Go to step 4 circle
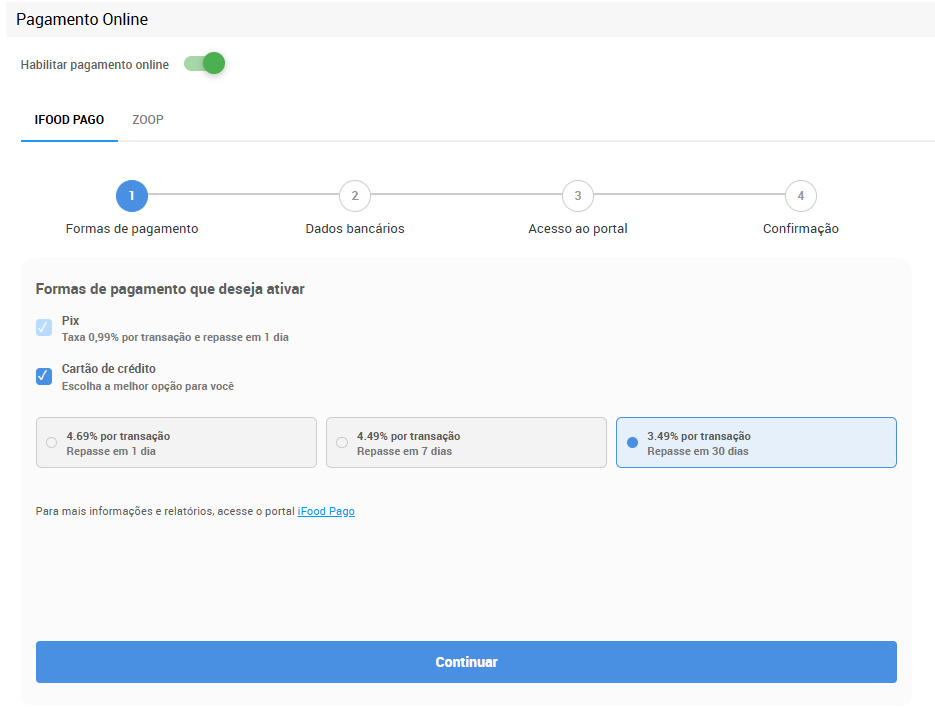This screenshot has height=717, width=935. (x=801, y=196)
